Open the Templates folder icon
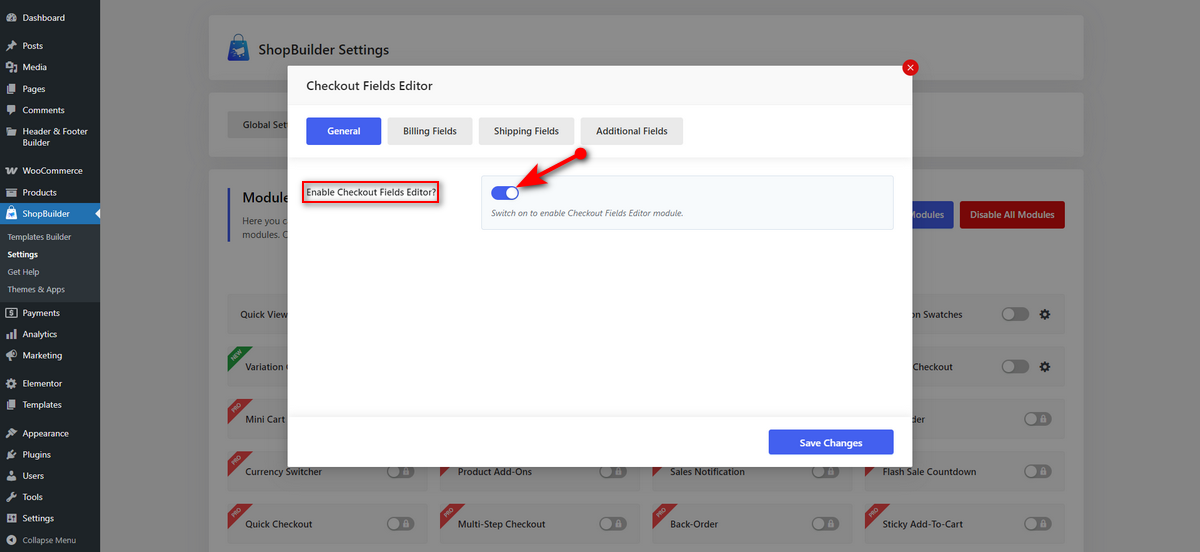 coord(10,405)
